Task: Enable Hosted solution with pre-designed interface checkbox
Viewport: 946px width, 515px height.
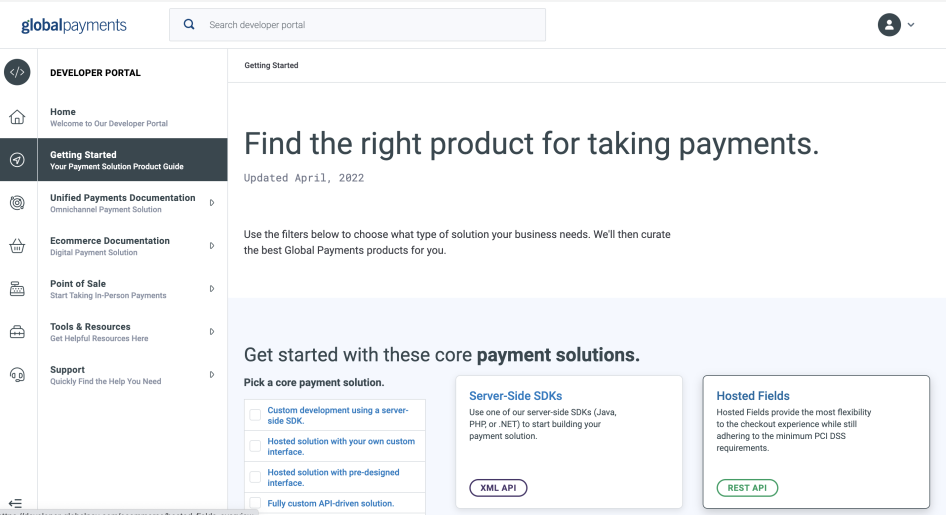Action: tap(255, 477)
